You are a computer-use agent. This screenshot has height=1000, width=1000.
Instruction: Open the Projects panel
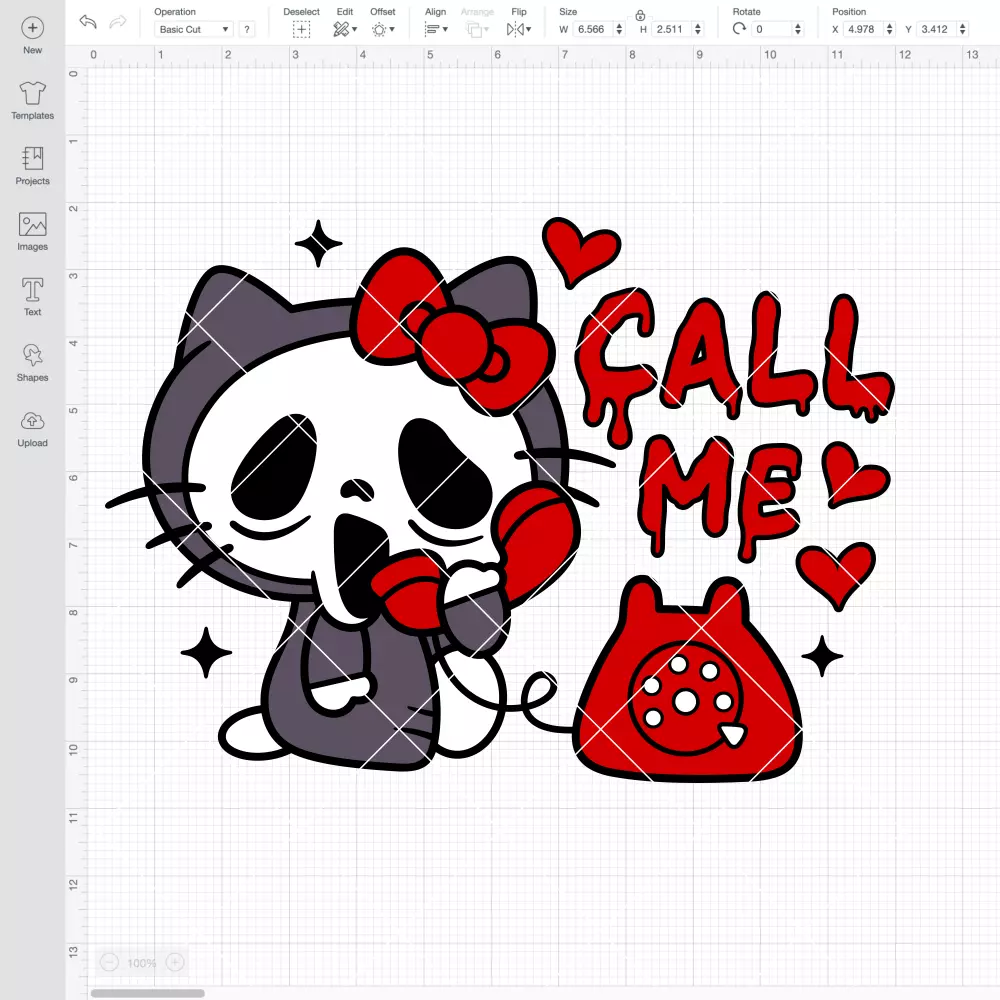pyautogui.click(x=33, y=166)
